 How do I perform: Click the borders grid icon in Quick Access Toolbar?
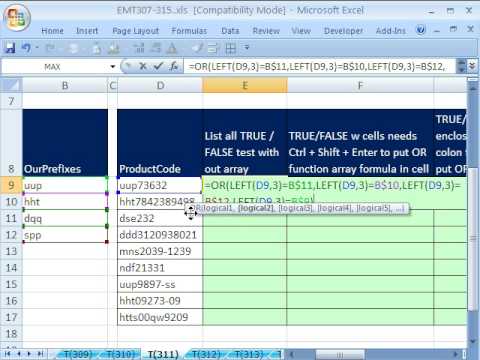coord(231,49)
